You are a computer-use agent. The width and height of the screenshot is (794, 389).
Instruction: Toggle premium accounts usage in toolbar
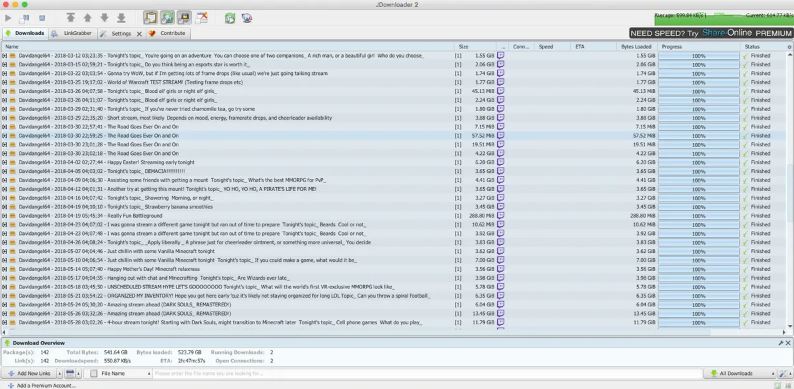pos(184,18)
